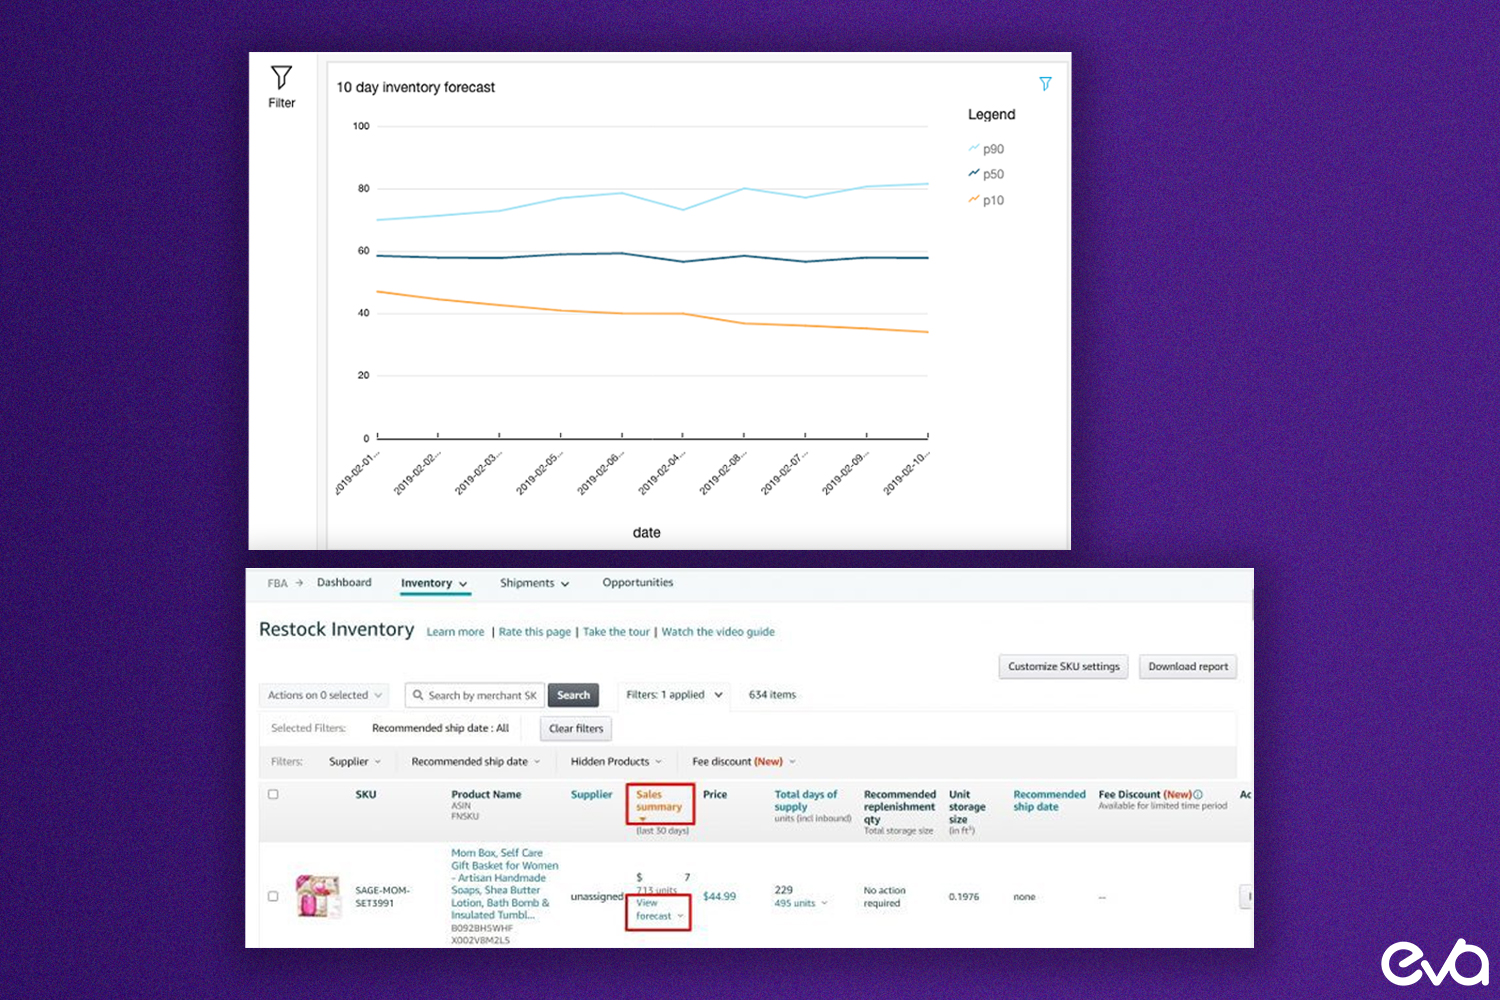
Task: Open the Opportunities menu item
Action: [x=637, y=583]
